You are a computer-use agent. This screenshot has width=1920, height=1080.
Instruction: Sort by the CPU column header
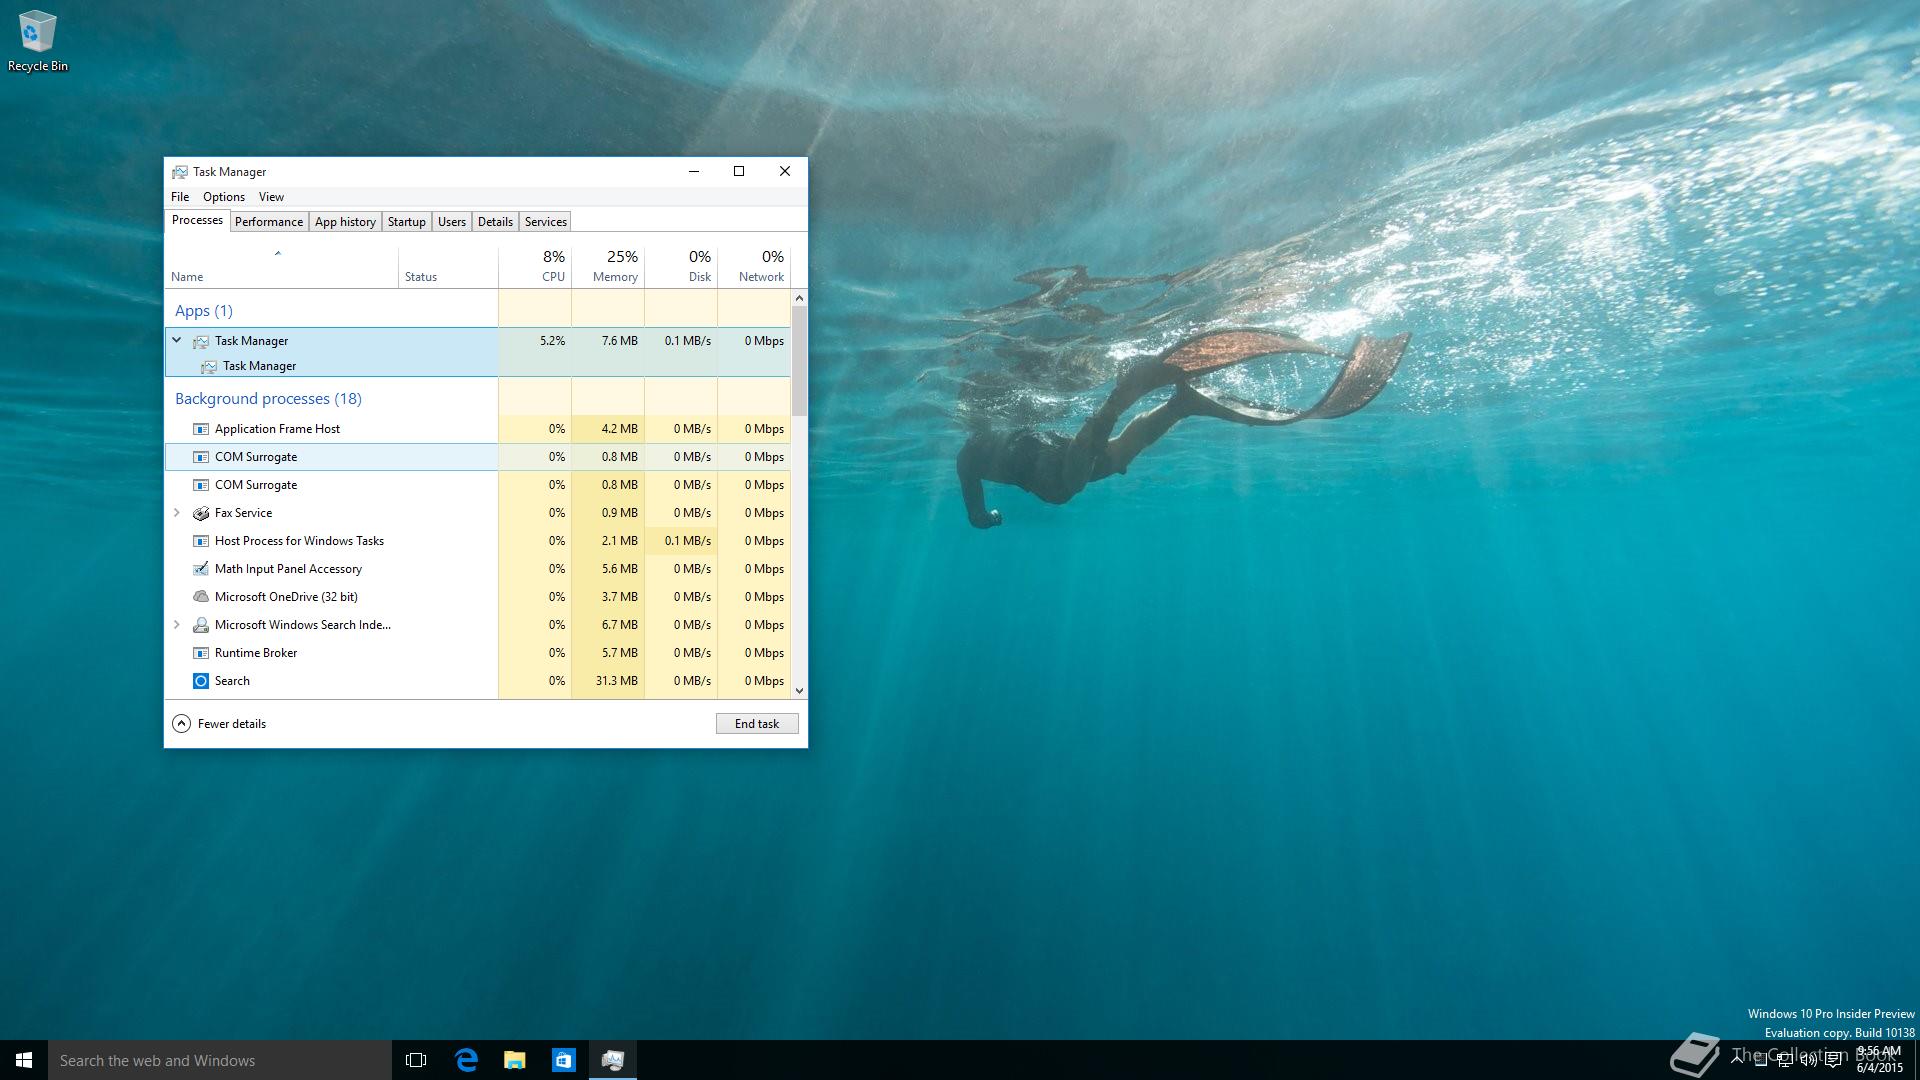click(x=535, y=267)
